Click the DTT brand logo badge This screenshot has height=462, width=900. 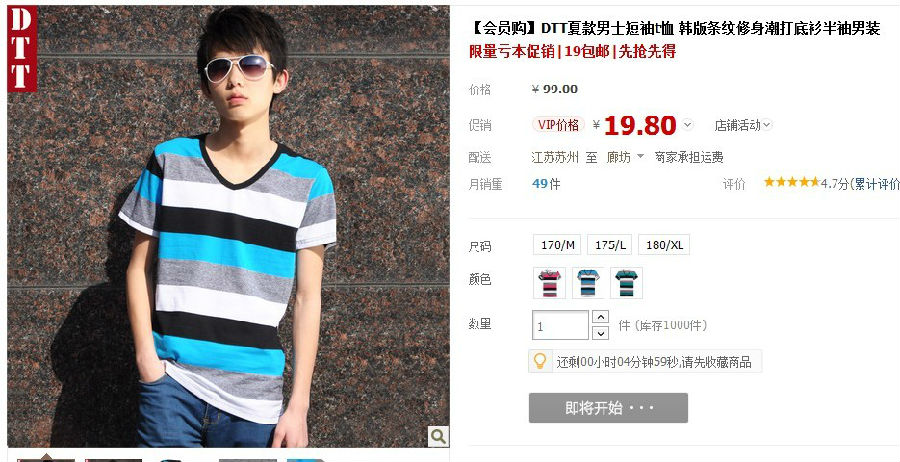click(22, 49)
